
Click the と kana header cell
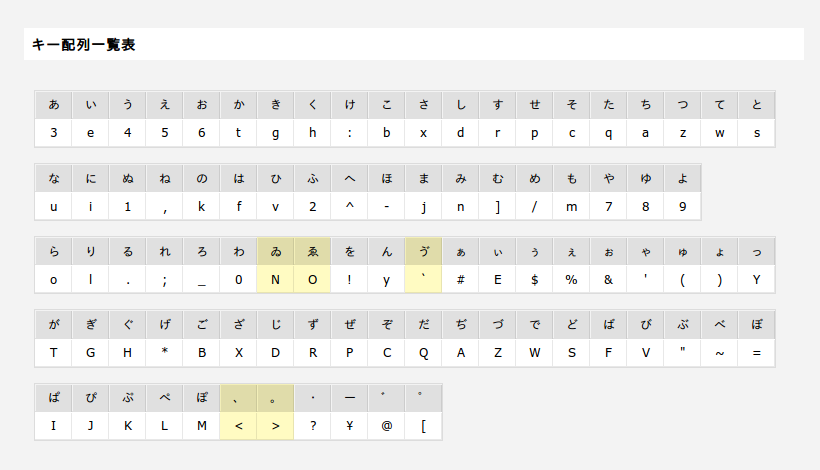pos(757,105)
